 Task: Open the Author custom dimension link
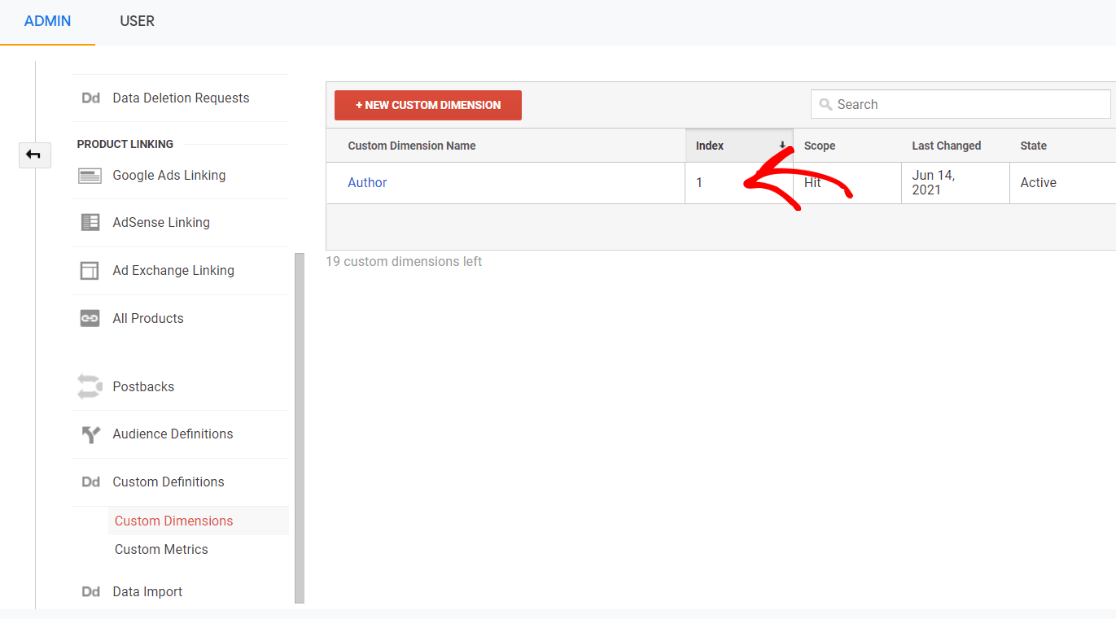click(x=367, y=182)
